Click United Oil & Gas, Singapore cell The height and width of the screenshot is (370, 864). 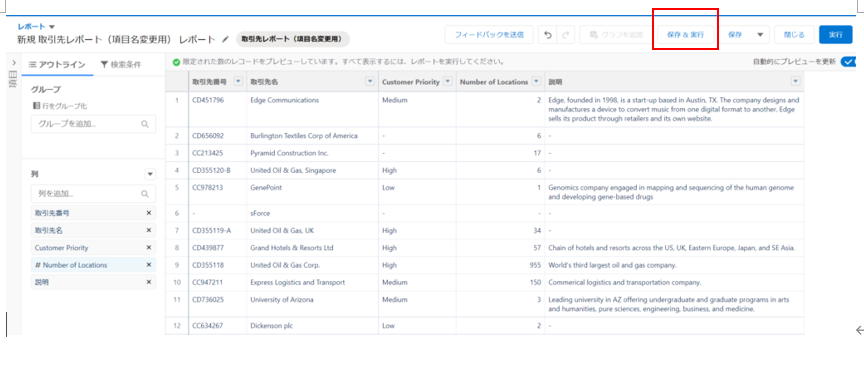[312, 170]
